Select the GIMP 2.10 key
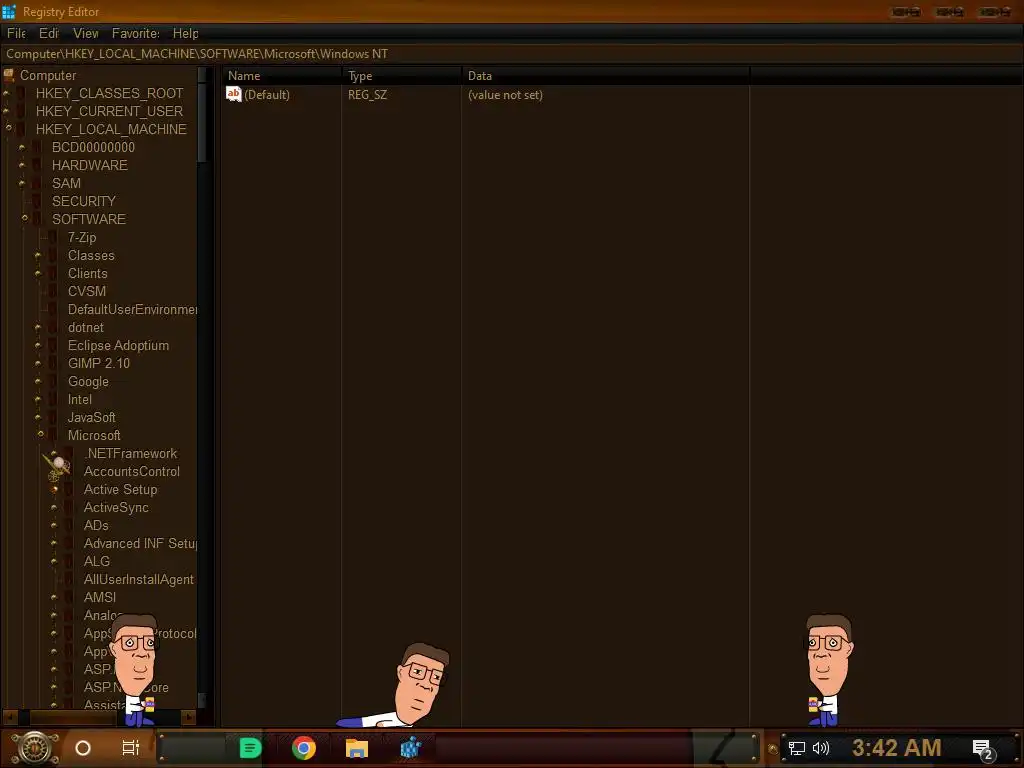1024x768 pixels. click(99, 363)
